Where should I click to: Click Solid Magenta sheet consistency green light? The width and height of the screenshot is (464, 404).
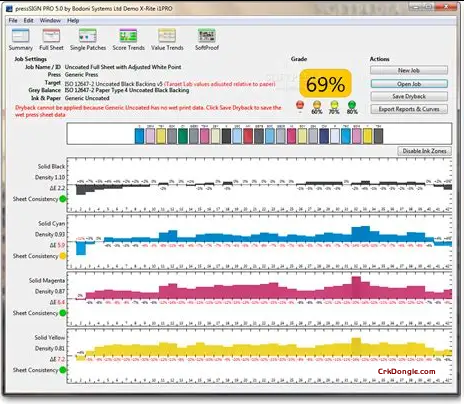coord(62,313)
